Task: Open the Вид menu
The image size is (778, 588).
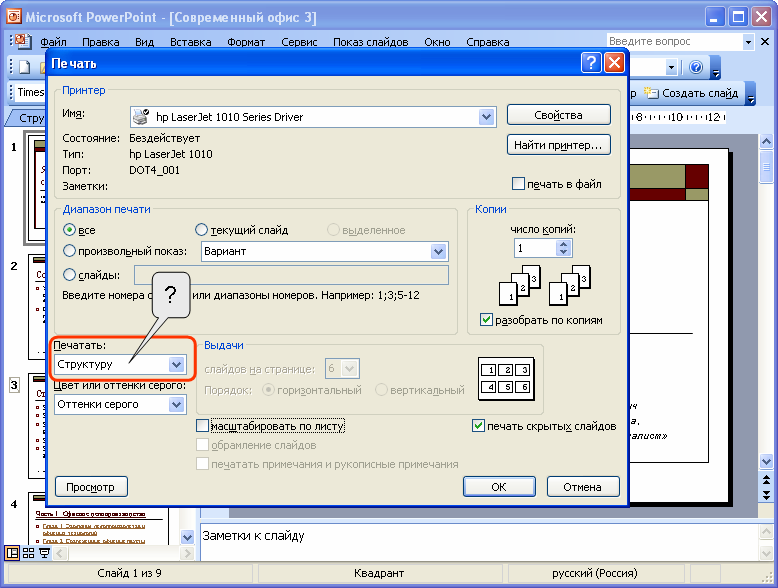Action: 144,42
